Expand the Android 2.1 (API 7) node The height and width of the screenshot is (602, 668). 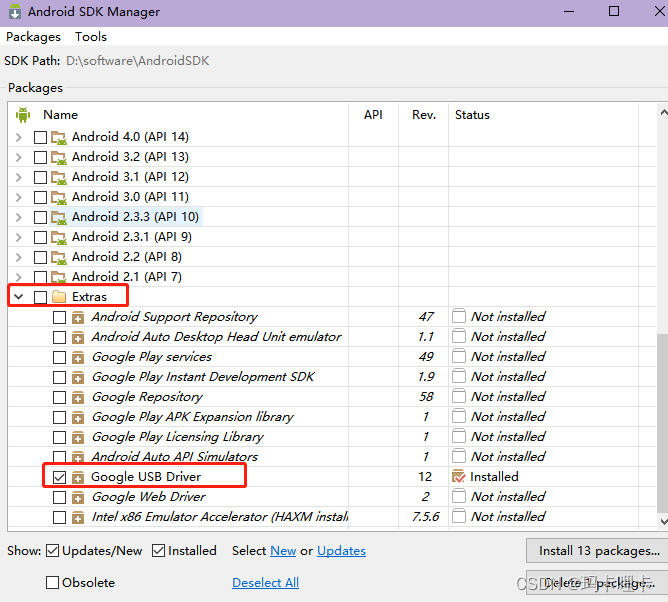coord(18,277)
